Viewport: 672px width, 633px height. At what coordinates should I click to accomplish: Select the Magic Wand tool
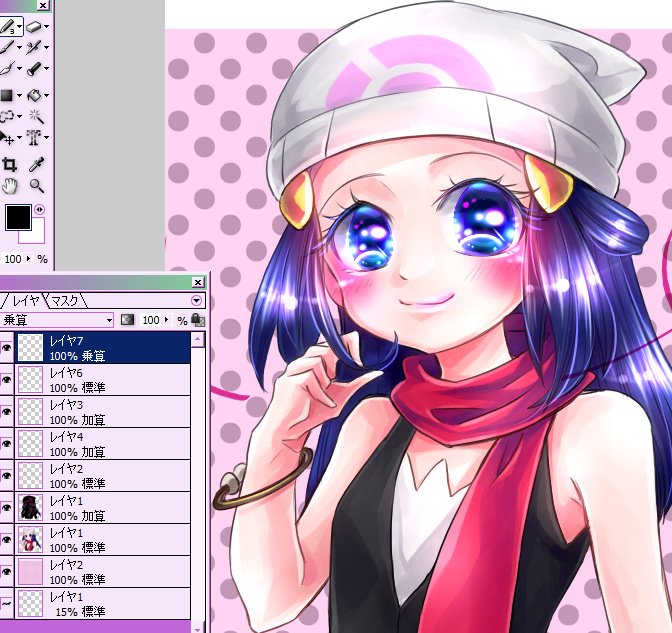pyautogui.click(x=35, y=116)
